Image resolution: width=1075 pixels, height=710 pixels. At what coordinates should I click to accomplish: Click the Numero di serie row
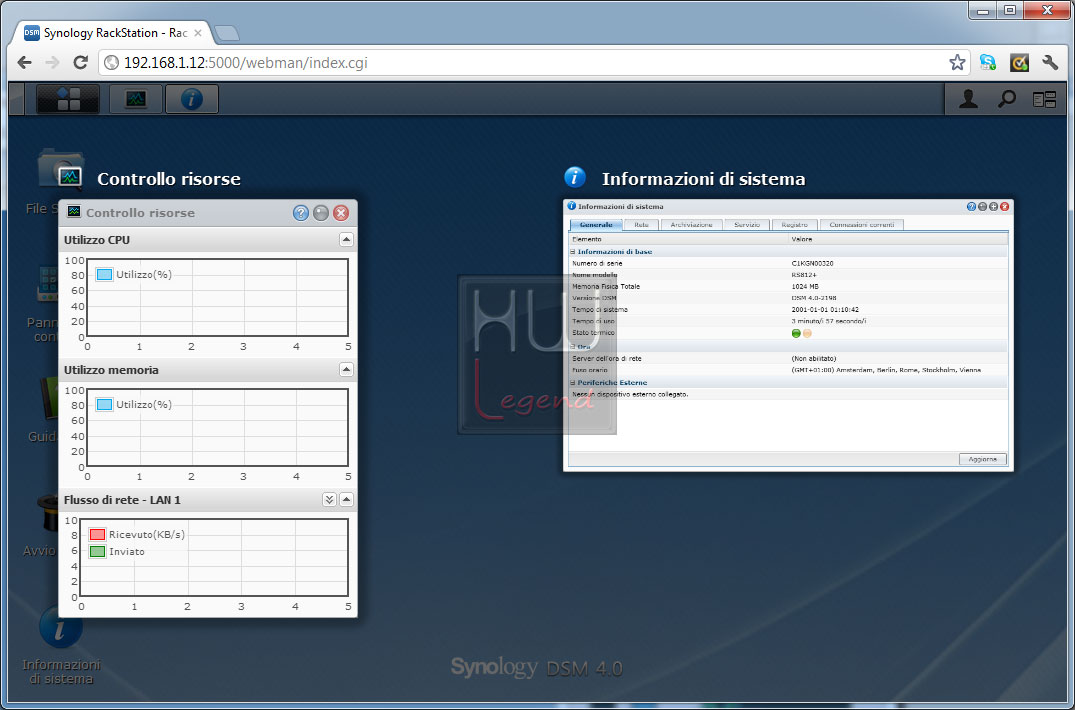tap(788, 263)
